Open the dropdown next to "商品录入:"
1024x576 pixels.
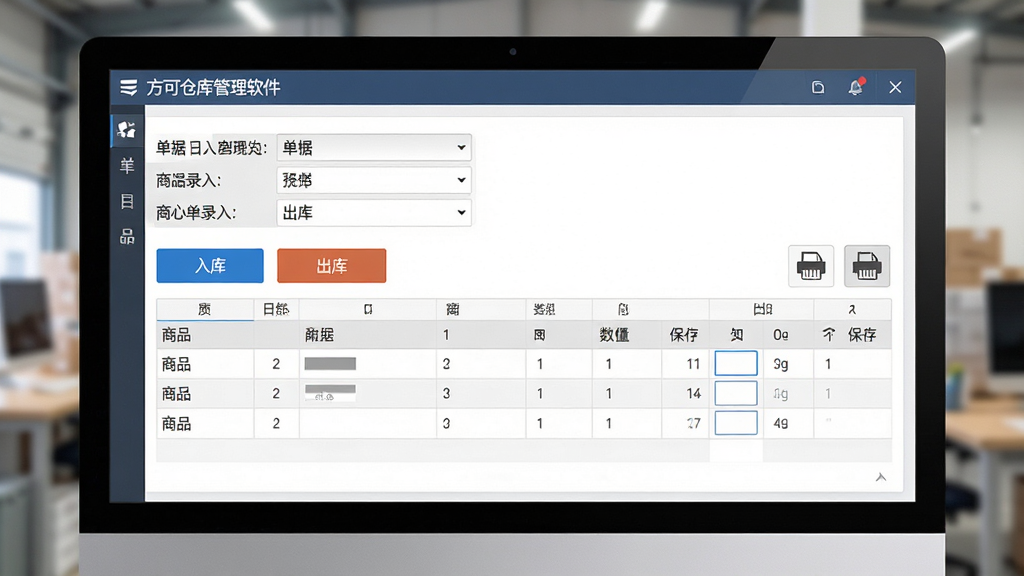[374, 180]
